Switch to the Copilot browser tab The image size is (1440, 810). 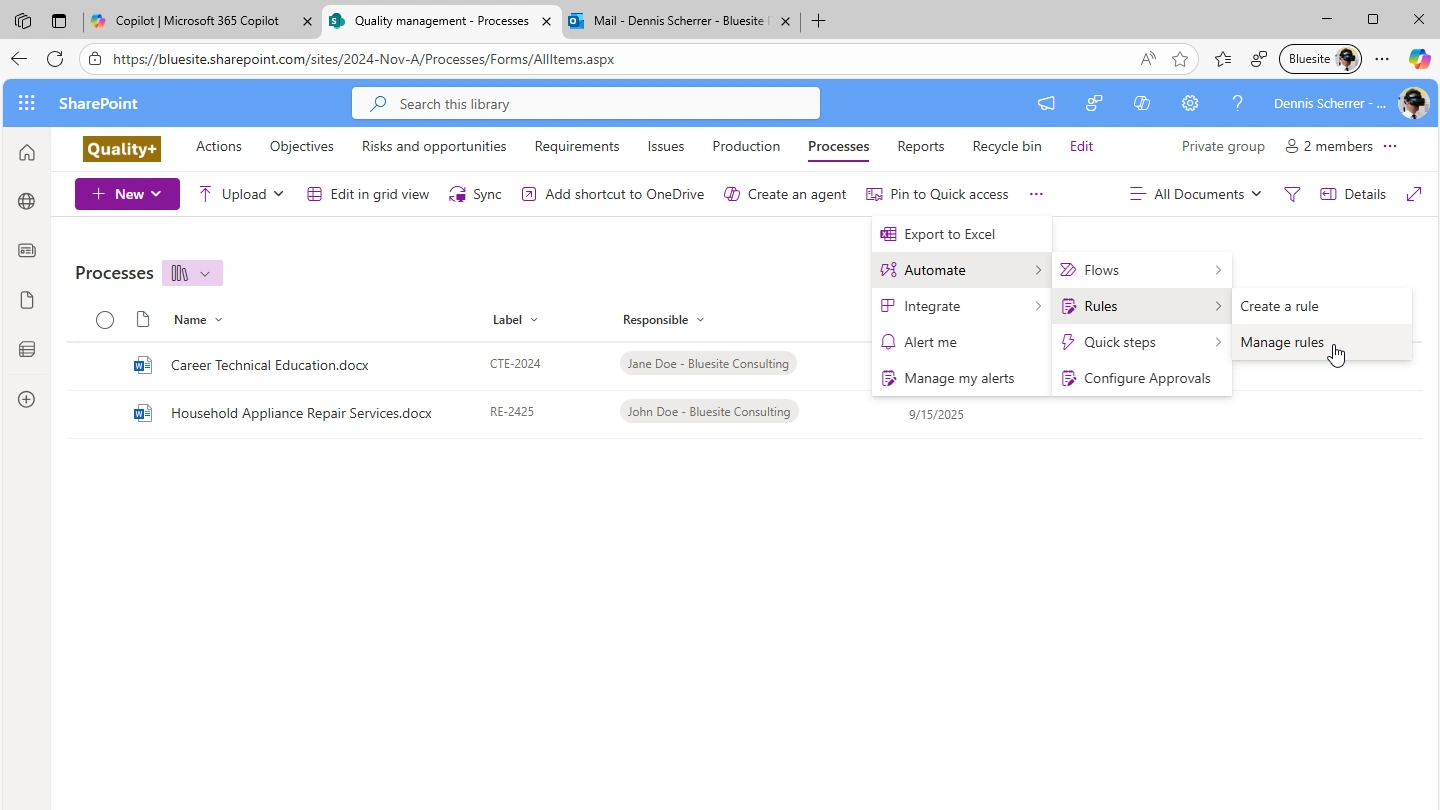(x=200, y=21)
